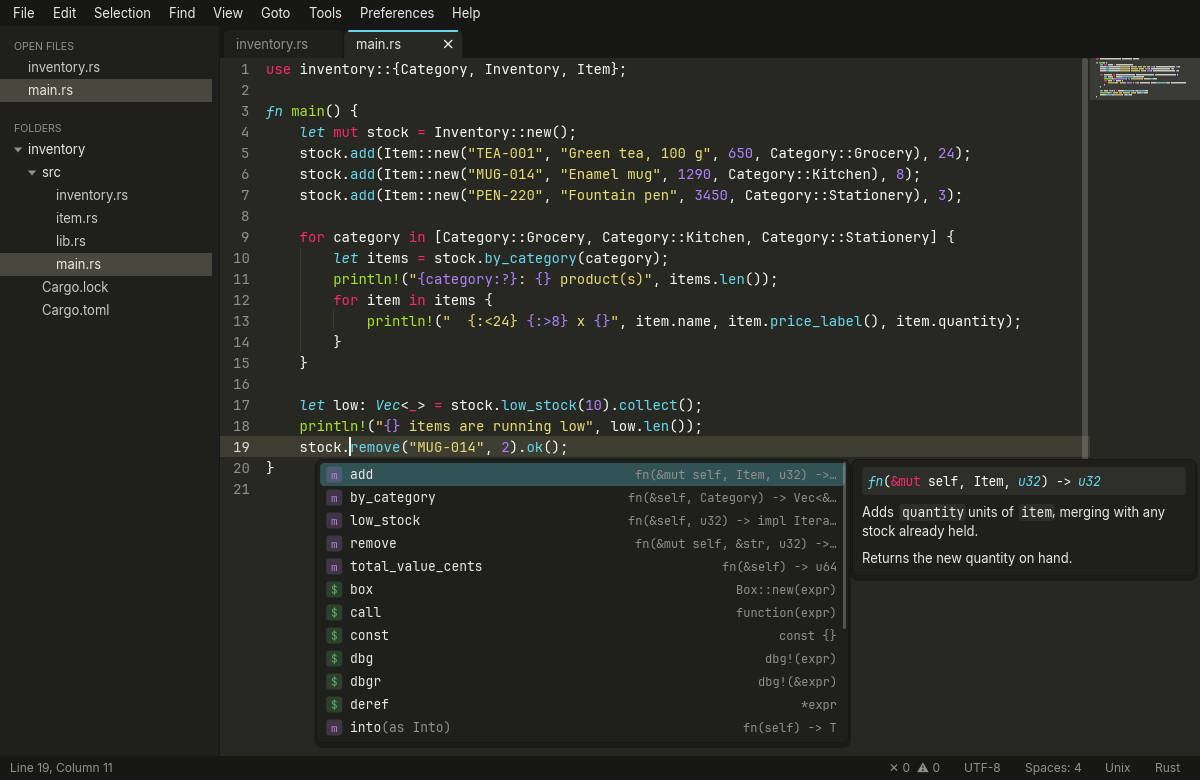Choose the 'add' completion
Viewport: 1200px width, 780px height.
click(x=581, y=475)
